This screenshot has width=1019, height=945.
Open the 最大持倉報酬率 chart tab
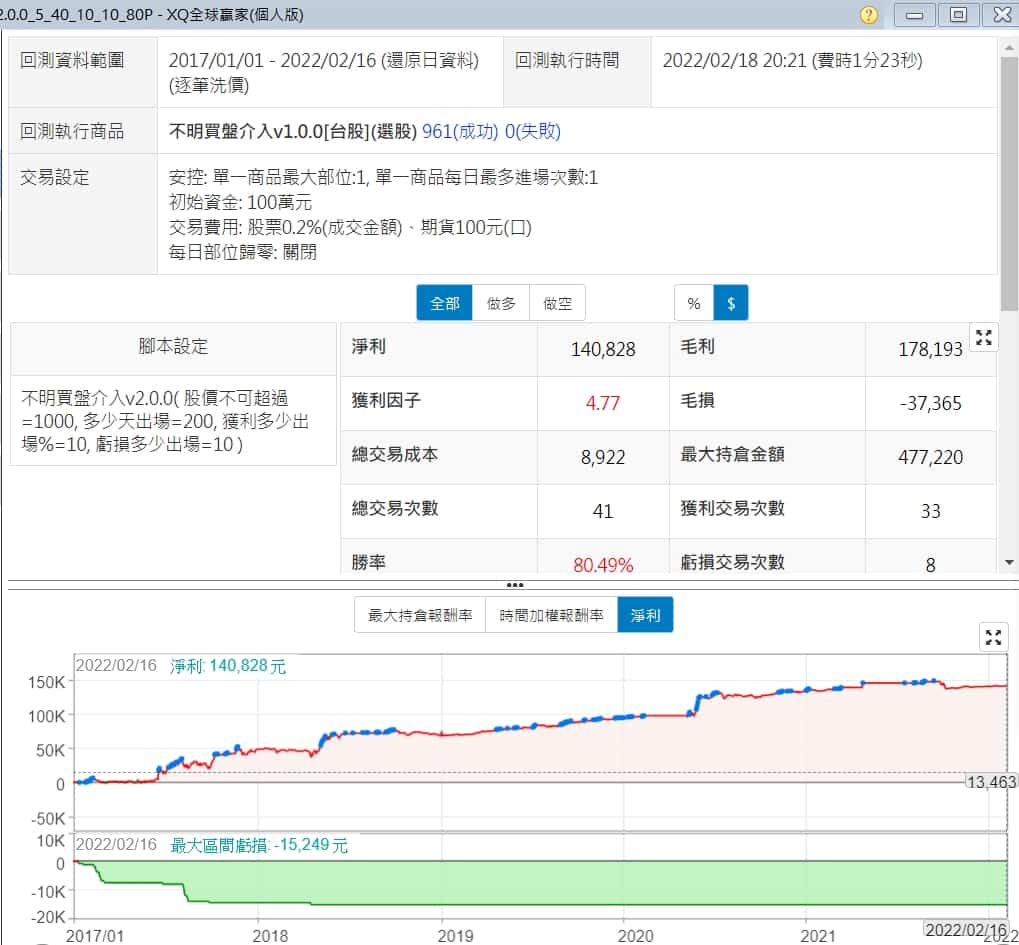tap(420, 615)
